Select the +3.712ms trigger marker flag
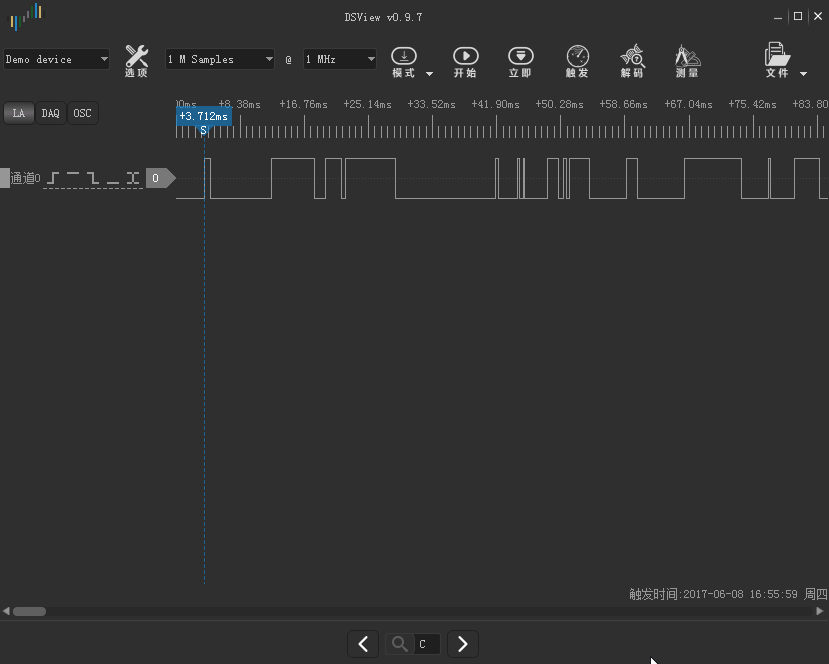 (x=203, y=117)
